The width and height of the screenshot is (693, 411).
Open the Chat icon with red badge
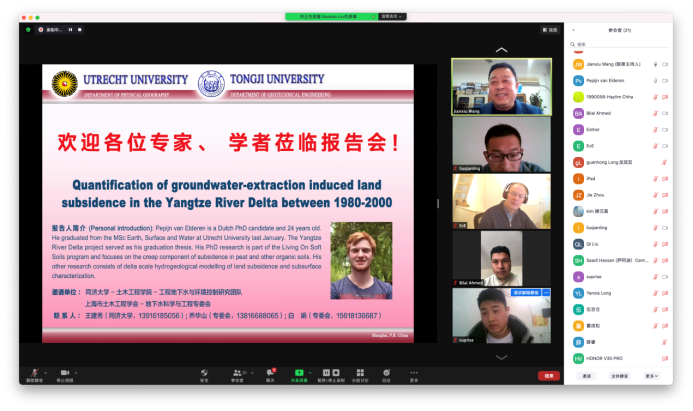[x=270, y=373]
